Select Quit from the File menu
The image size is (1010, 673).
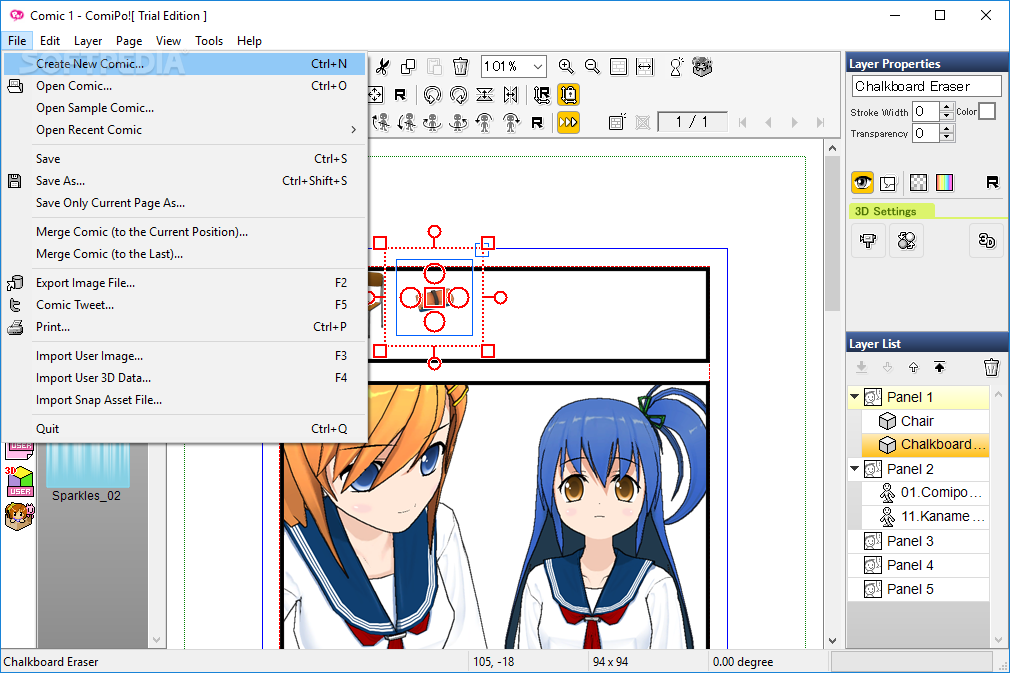tap(185, 429)
